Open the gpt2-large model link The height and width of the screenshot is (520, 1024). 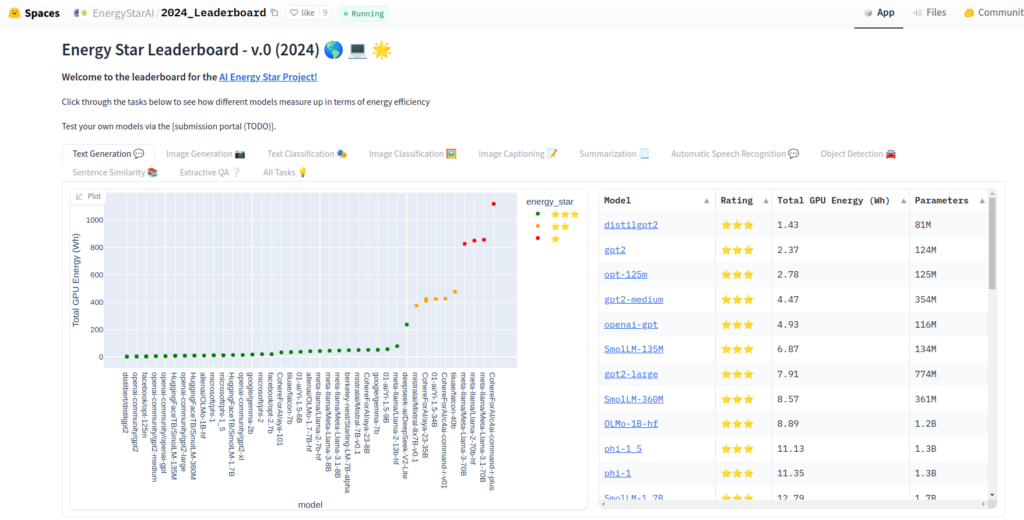pyautogui.click(x=631, y=374)
